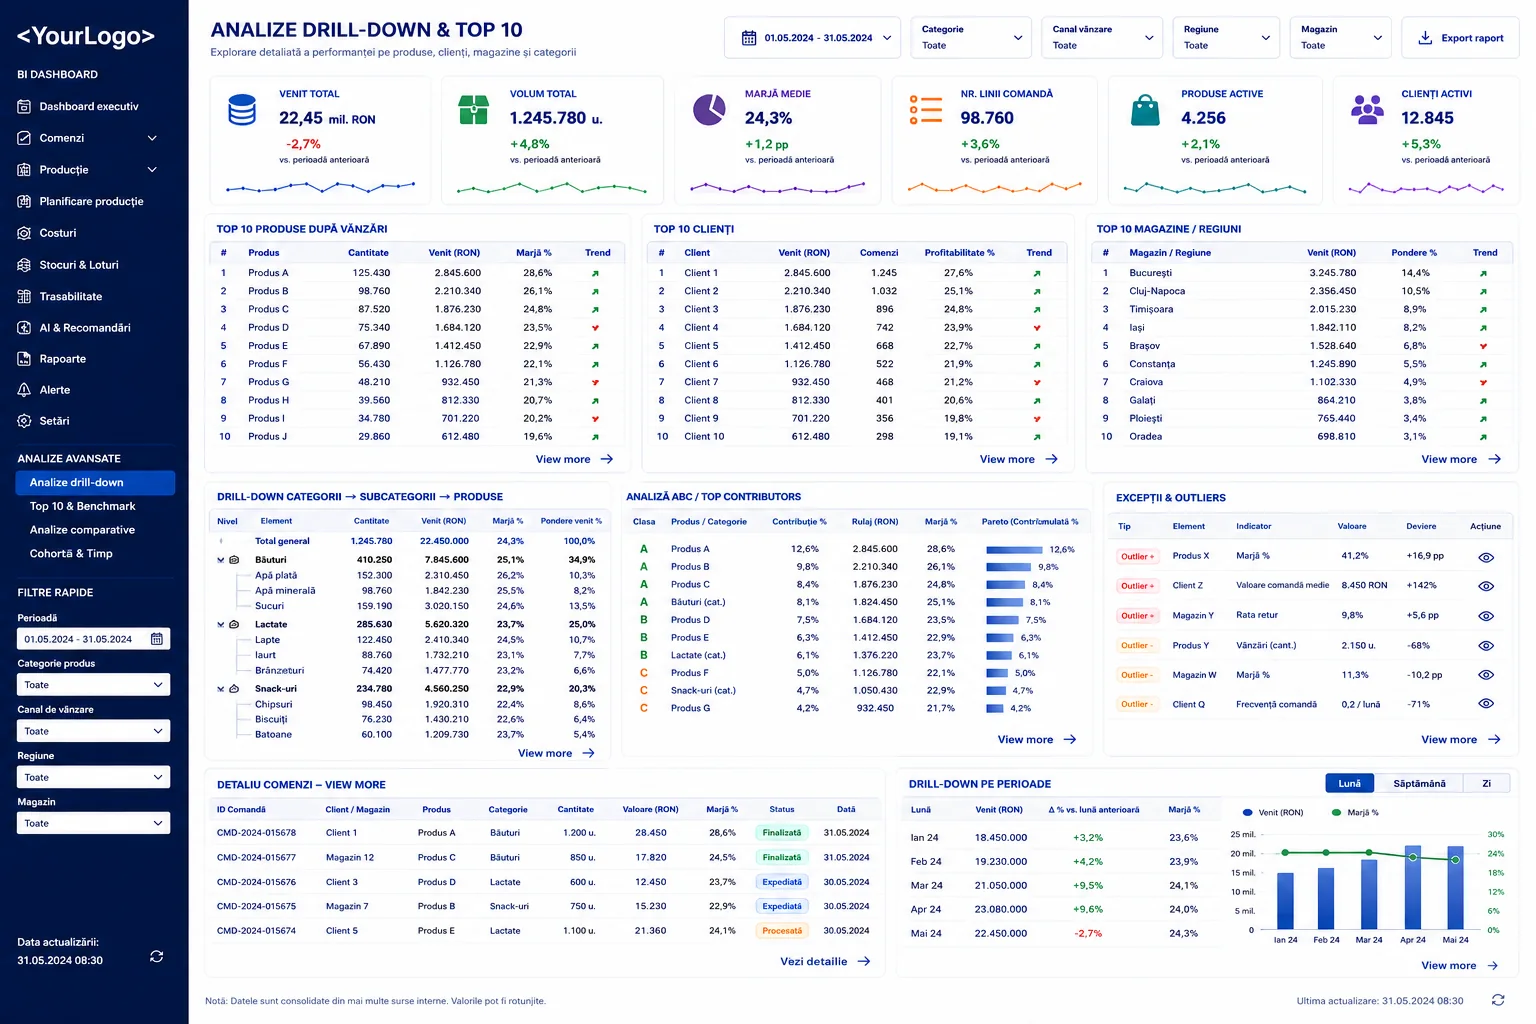The width and height of the screenshot is (1536, 1024).
Task: Expand Comenzi submenu chevron in sidebar
Action: pos(152,138)
